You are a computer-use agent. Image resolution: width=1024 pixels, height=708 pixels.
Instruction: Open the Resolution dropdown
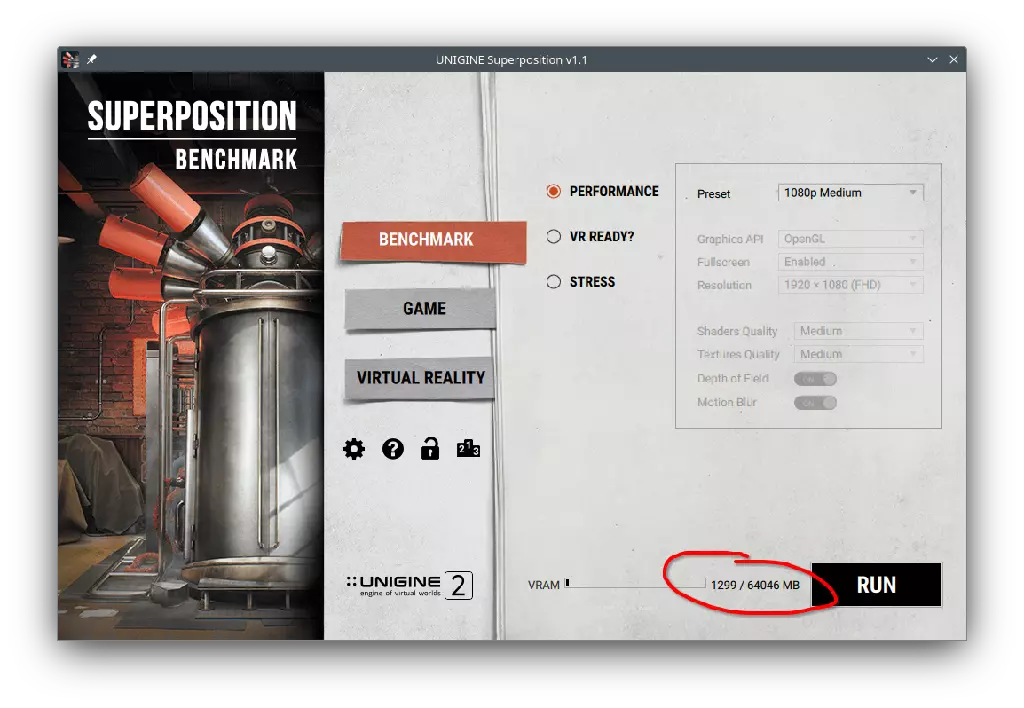(x=850, y=285)
